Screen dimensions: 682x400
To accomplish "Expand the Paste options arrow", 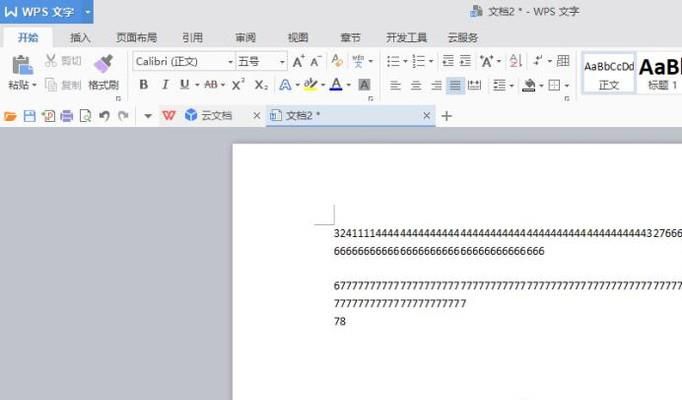I will point(34,85).
